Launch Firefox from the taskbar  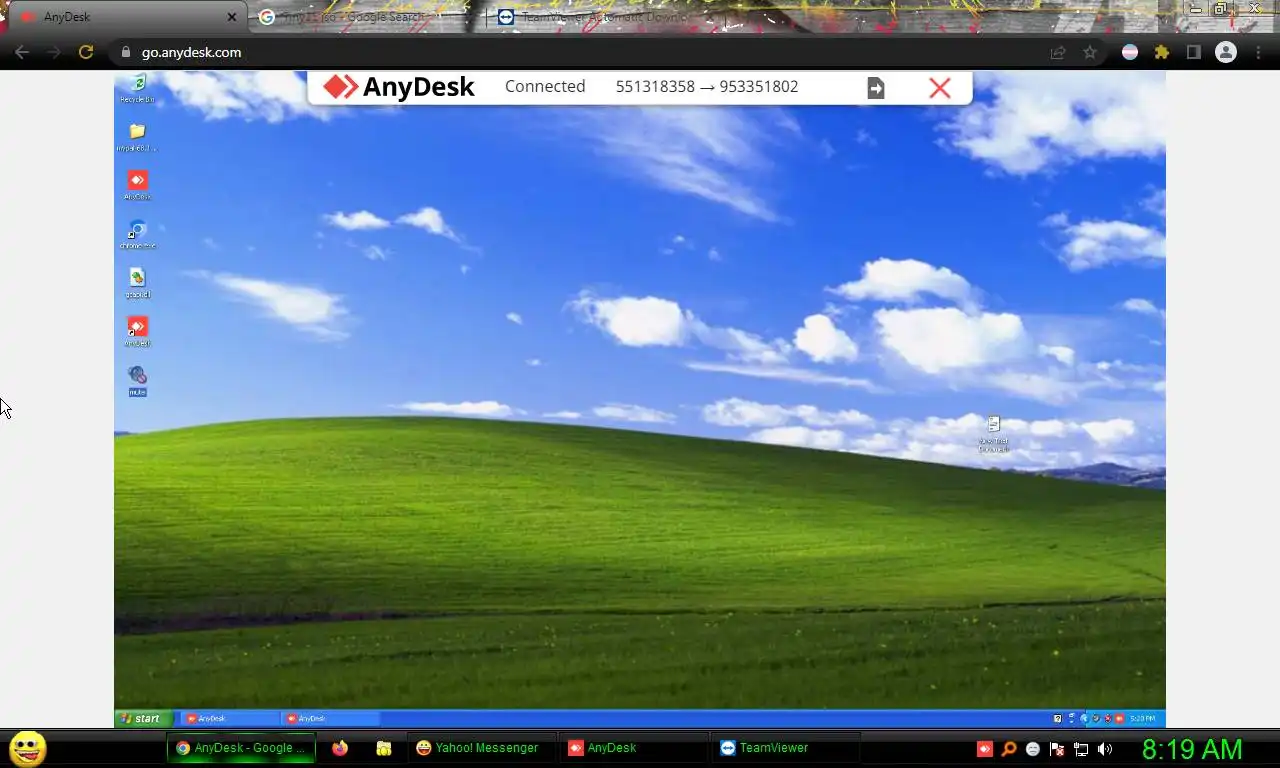pyautogui.click(x=340, y=748)
